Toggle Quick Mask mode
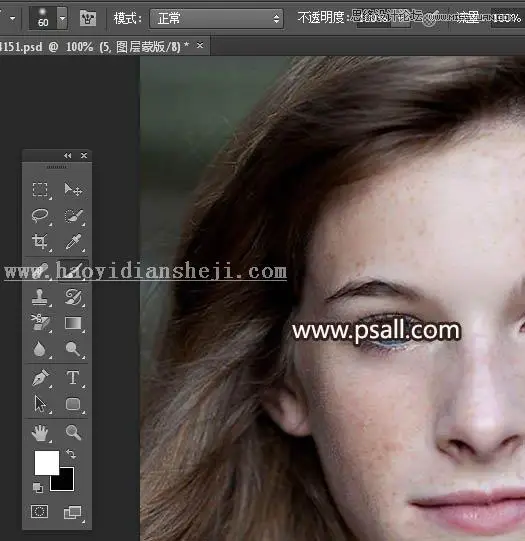Viewport: 525px width, 541px height. point(39,511)
